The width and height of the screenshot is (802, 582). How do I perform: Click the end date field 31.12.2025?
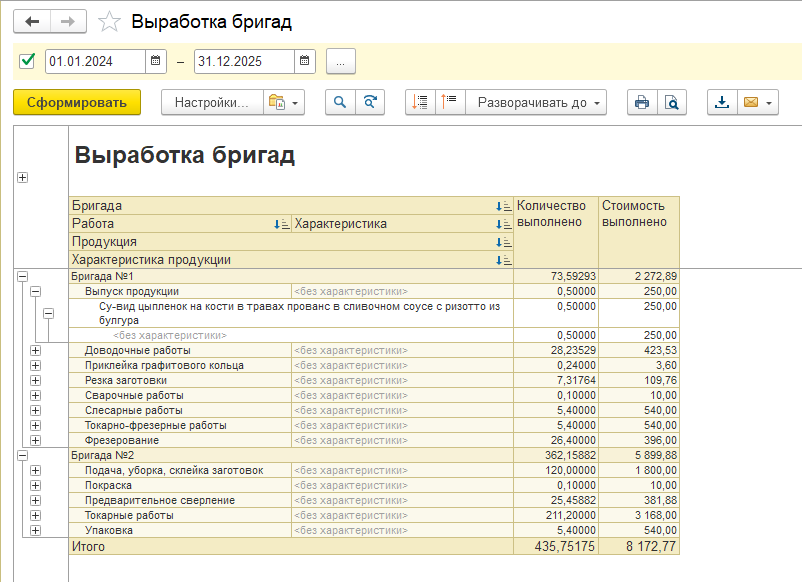[x=244, y=61]
